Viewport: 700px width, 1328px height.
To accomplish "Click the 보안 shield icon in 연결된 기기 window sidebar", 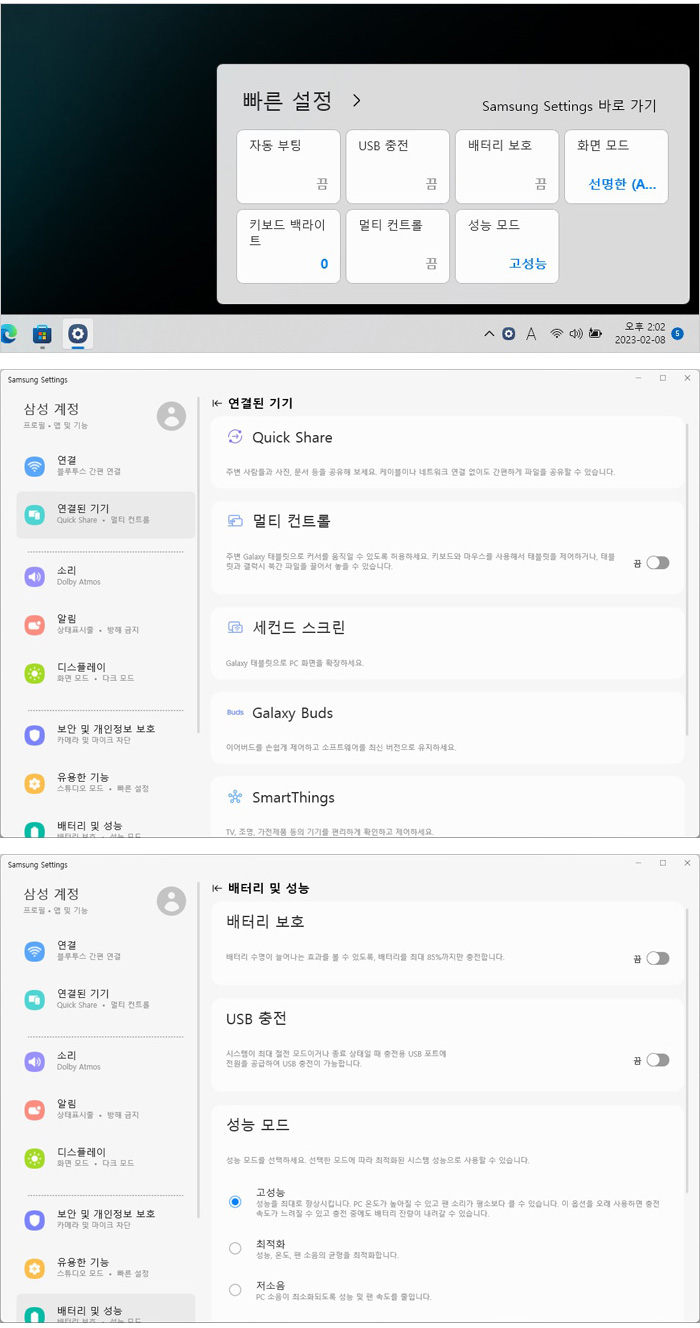I will pos(35,735).
